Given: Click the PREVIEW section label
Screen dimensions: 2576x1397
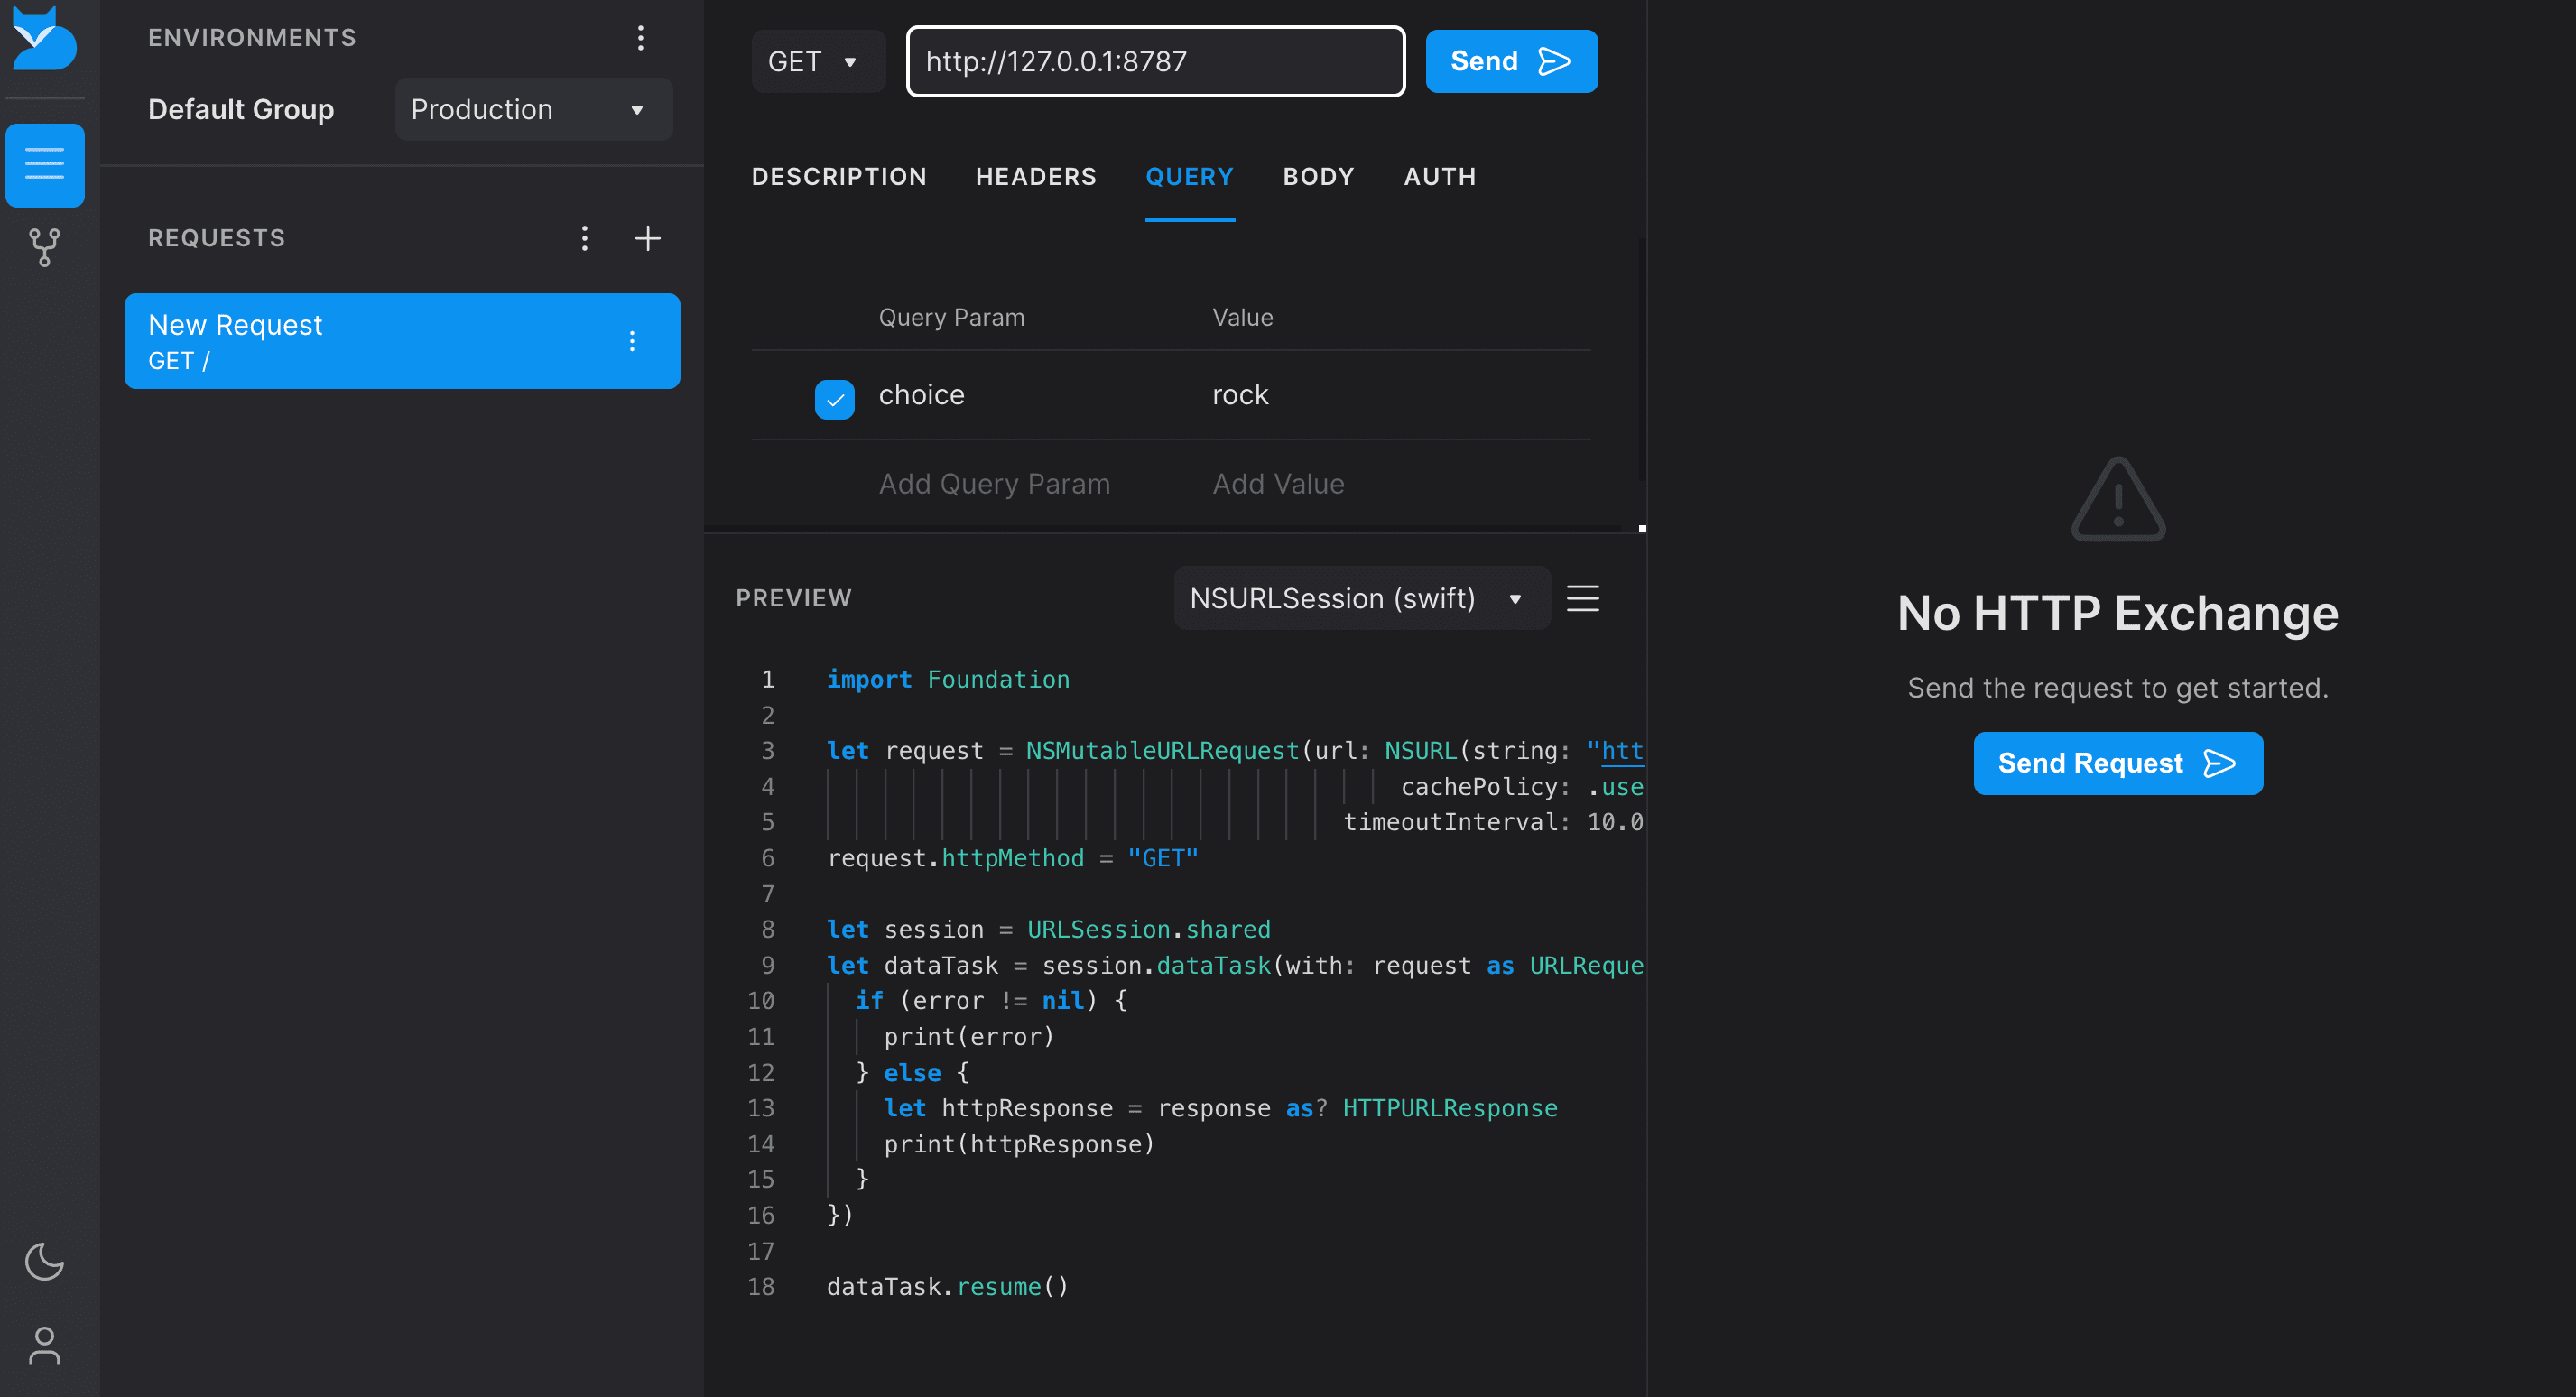Looking at the screenshot, I should tap(794, 598).
